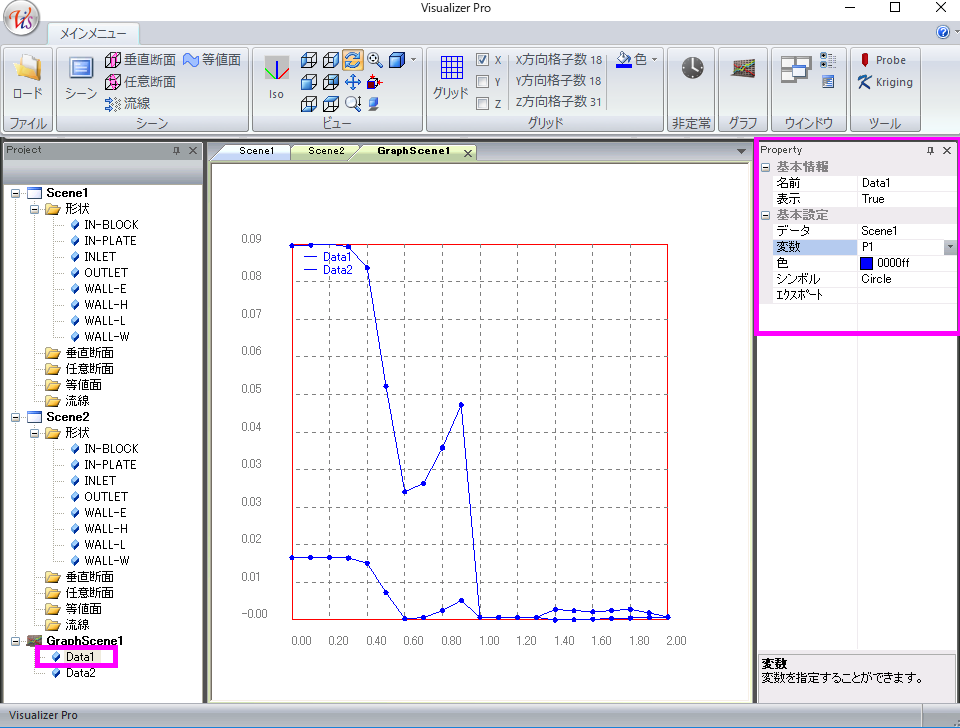960x728 pixels.
Task: Click the ウインドウ window layout icon
Action: (796, 70)
